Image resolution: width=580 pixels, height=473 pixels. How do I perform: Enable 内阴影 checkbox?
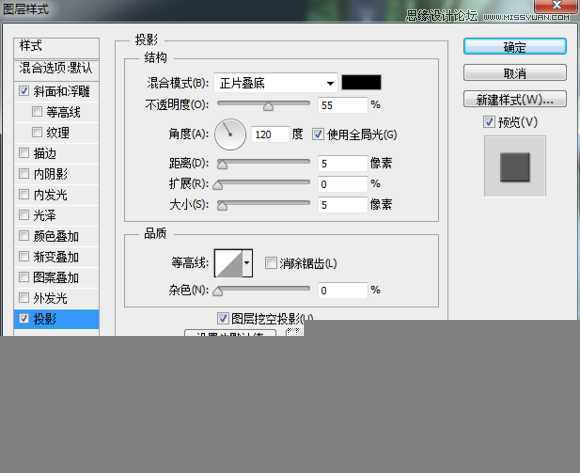24,173
